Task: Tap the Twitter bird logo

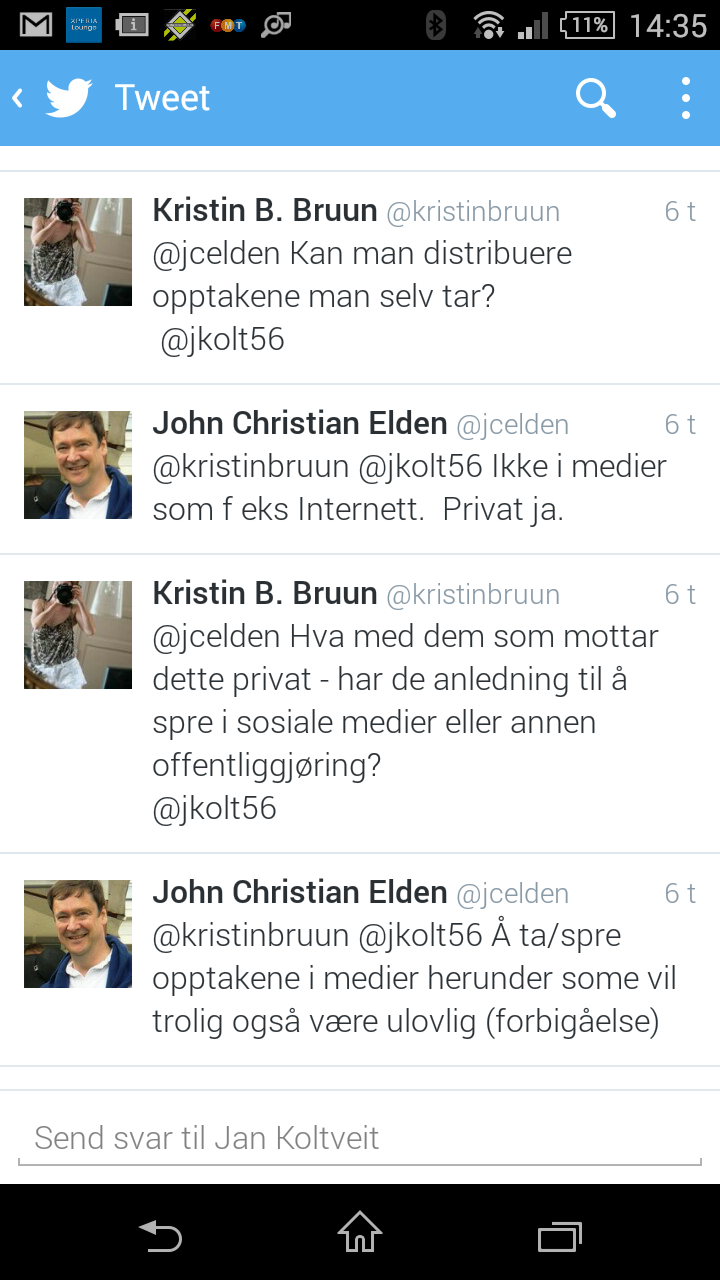Action: [69, 98]
